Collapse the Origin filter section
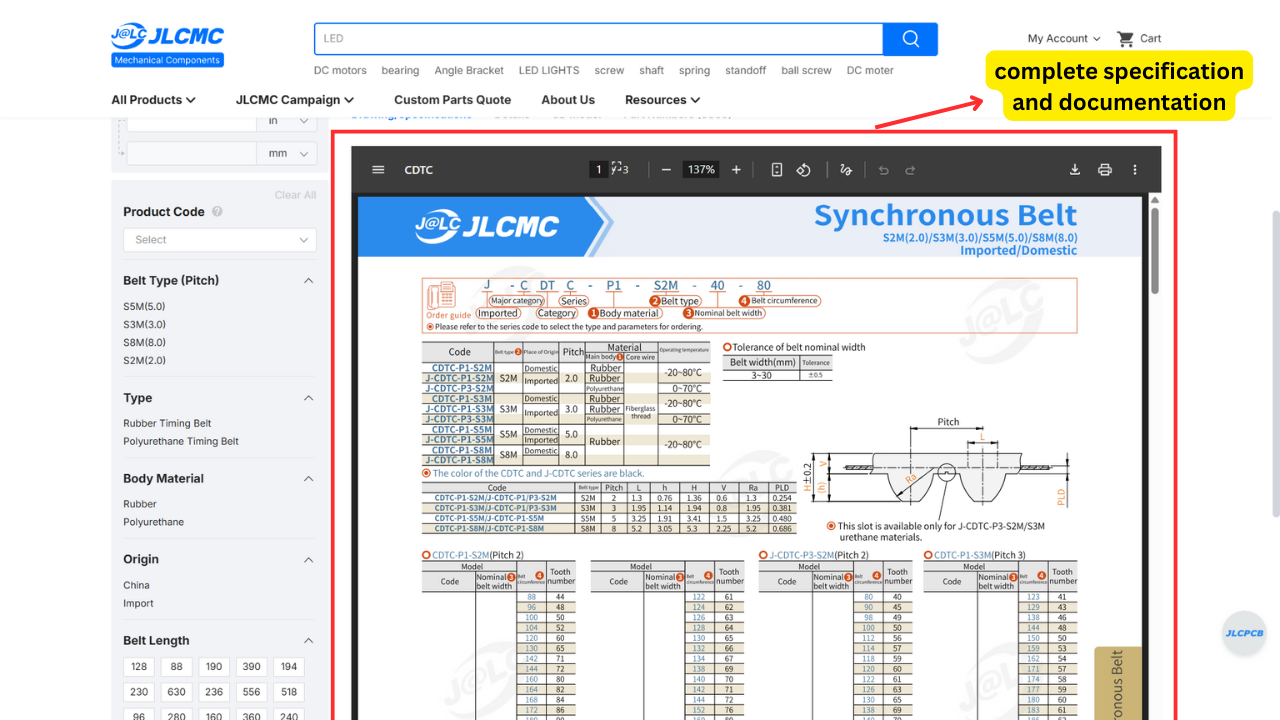Viewport: 1280px width, 720px height. [308, 560]
